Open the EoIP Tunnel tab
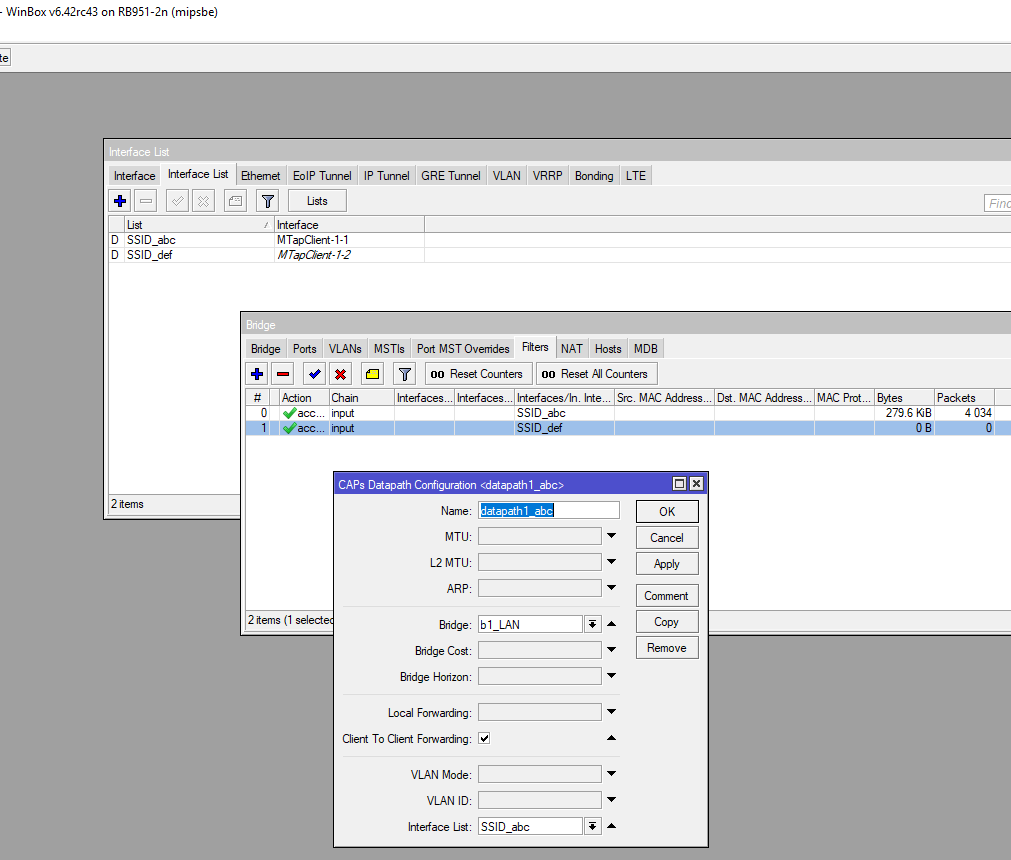The height and width of the screenshot is (860, 1011). point(322,176)
